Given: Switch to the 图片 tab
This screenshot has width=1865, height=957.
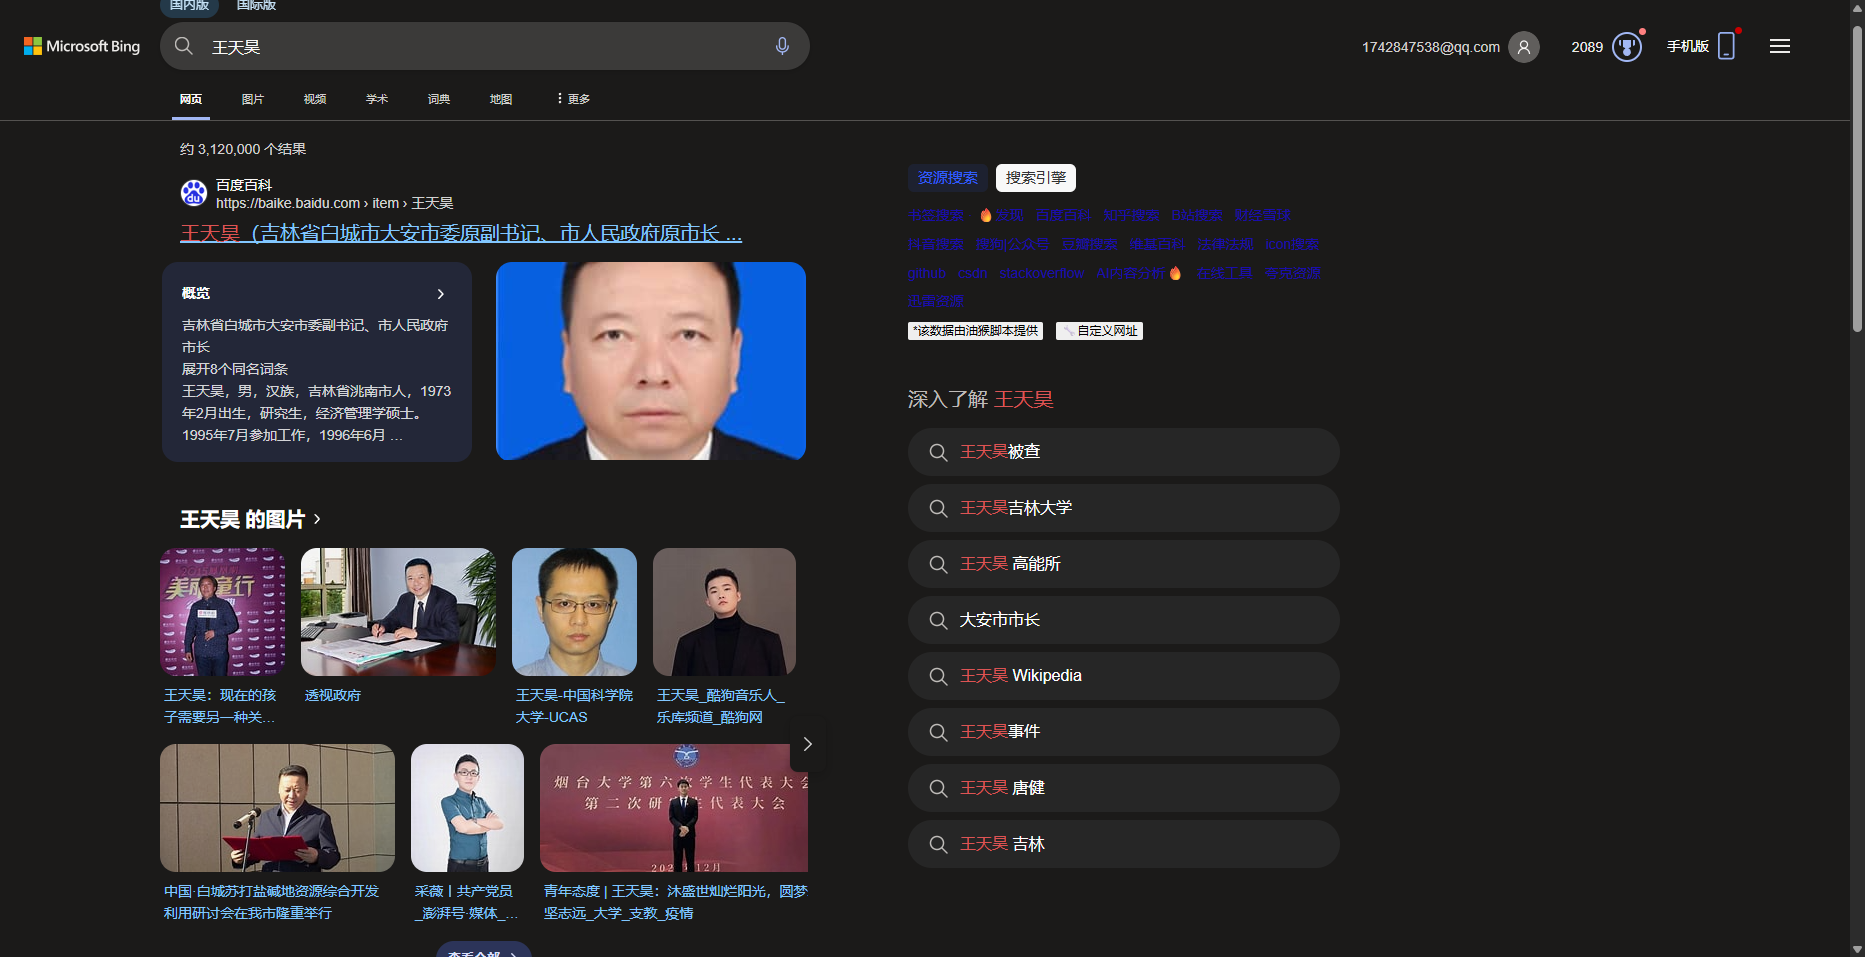Looking at the screenshot, I should point(253,99).
